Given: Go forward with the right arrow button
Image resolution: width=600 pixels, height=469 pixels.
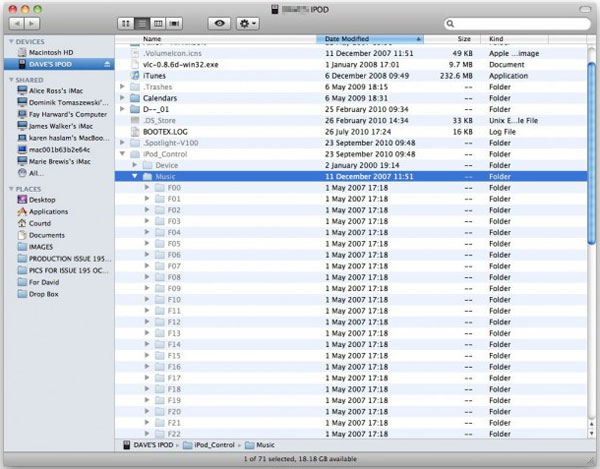Looking at the screenshot, I should pos(32,24).
